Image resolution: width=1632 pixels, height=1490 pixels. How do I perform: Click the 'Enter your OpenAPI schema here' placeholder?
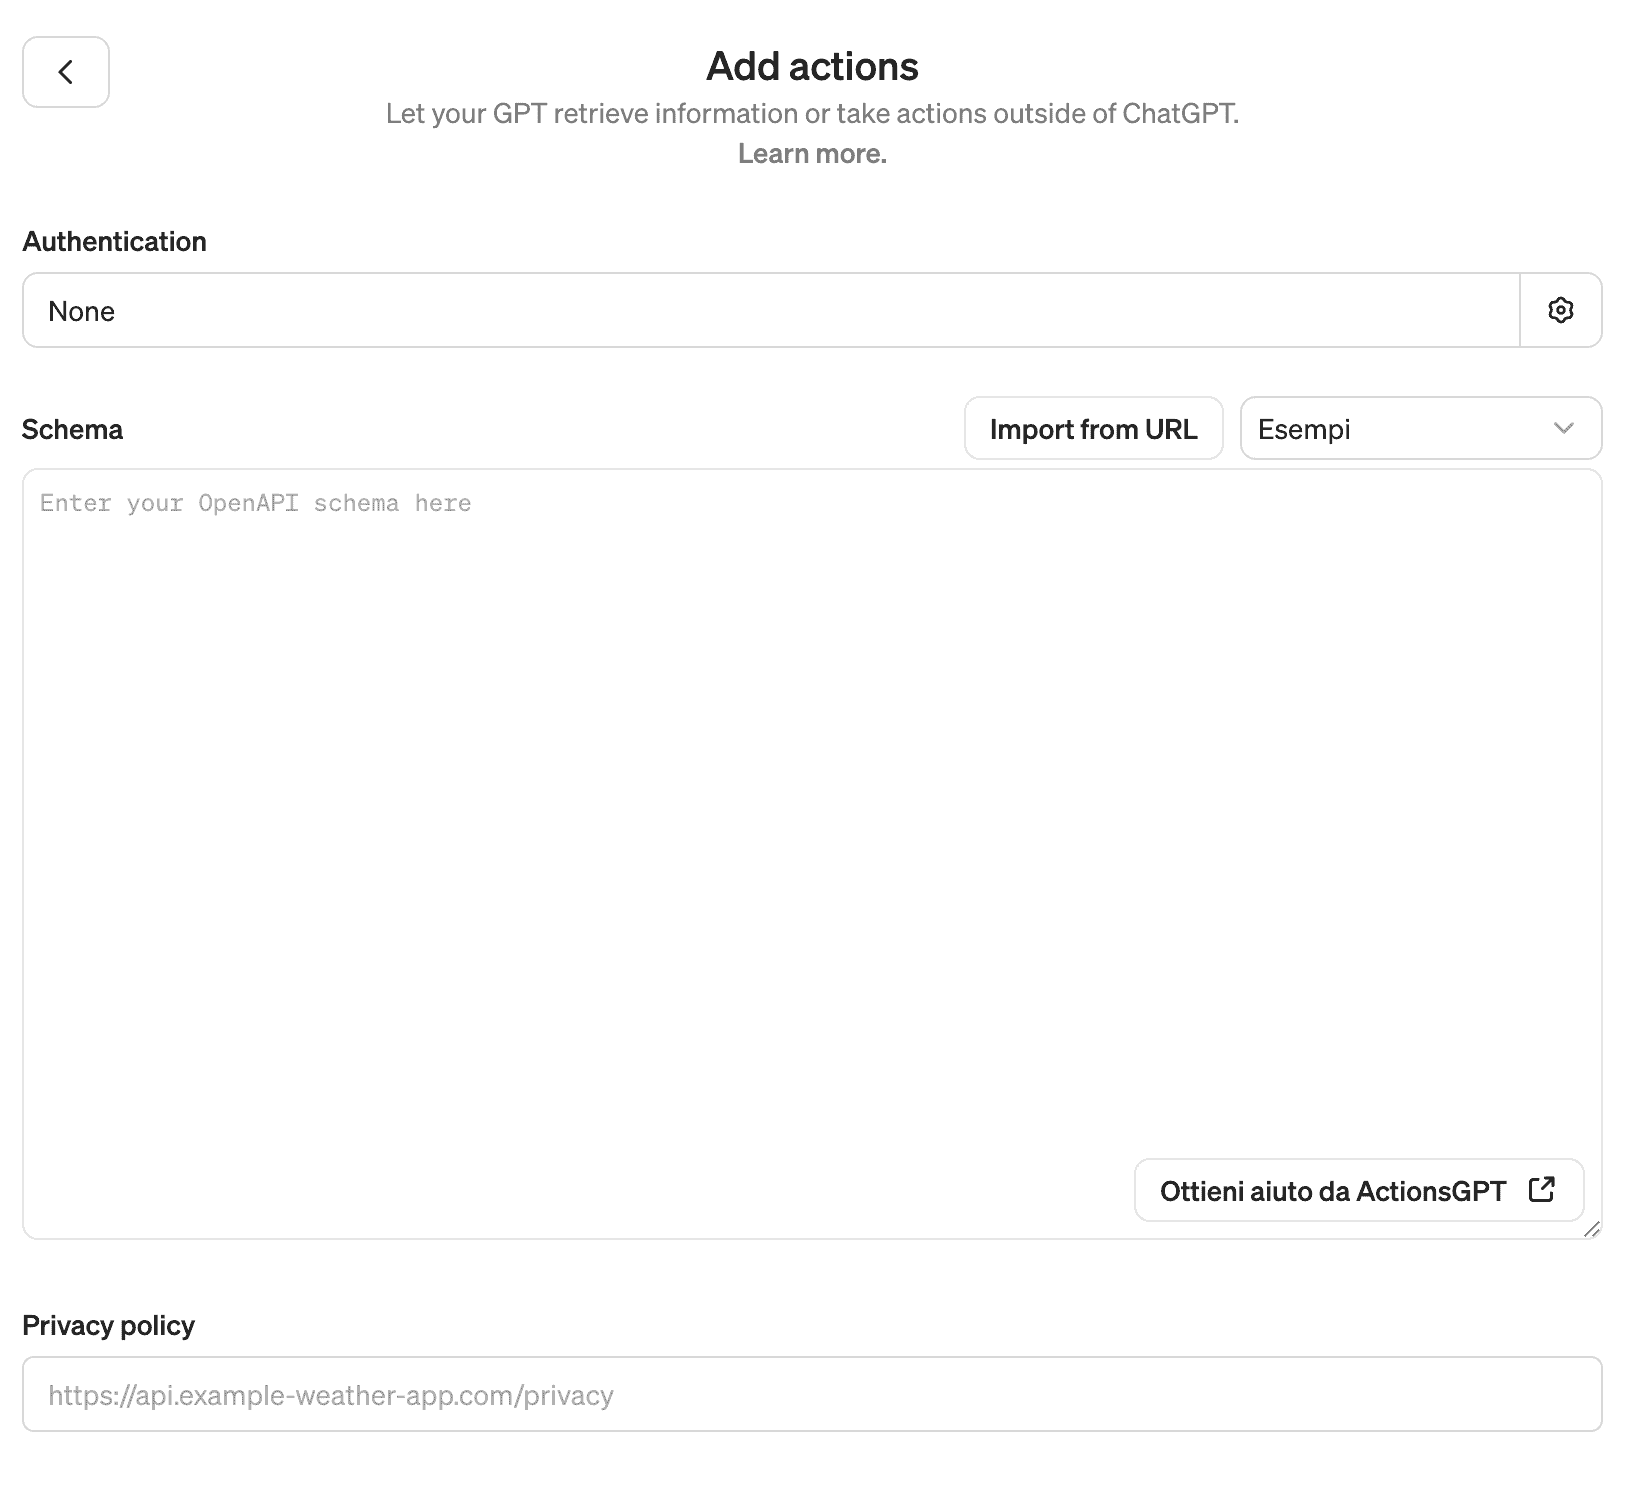click(256, 503)
